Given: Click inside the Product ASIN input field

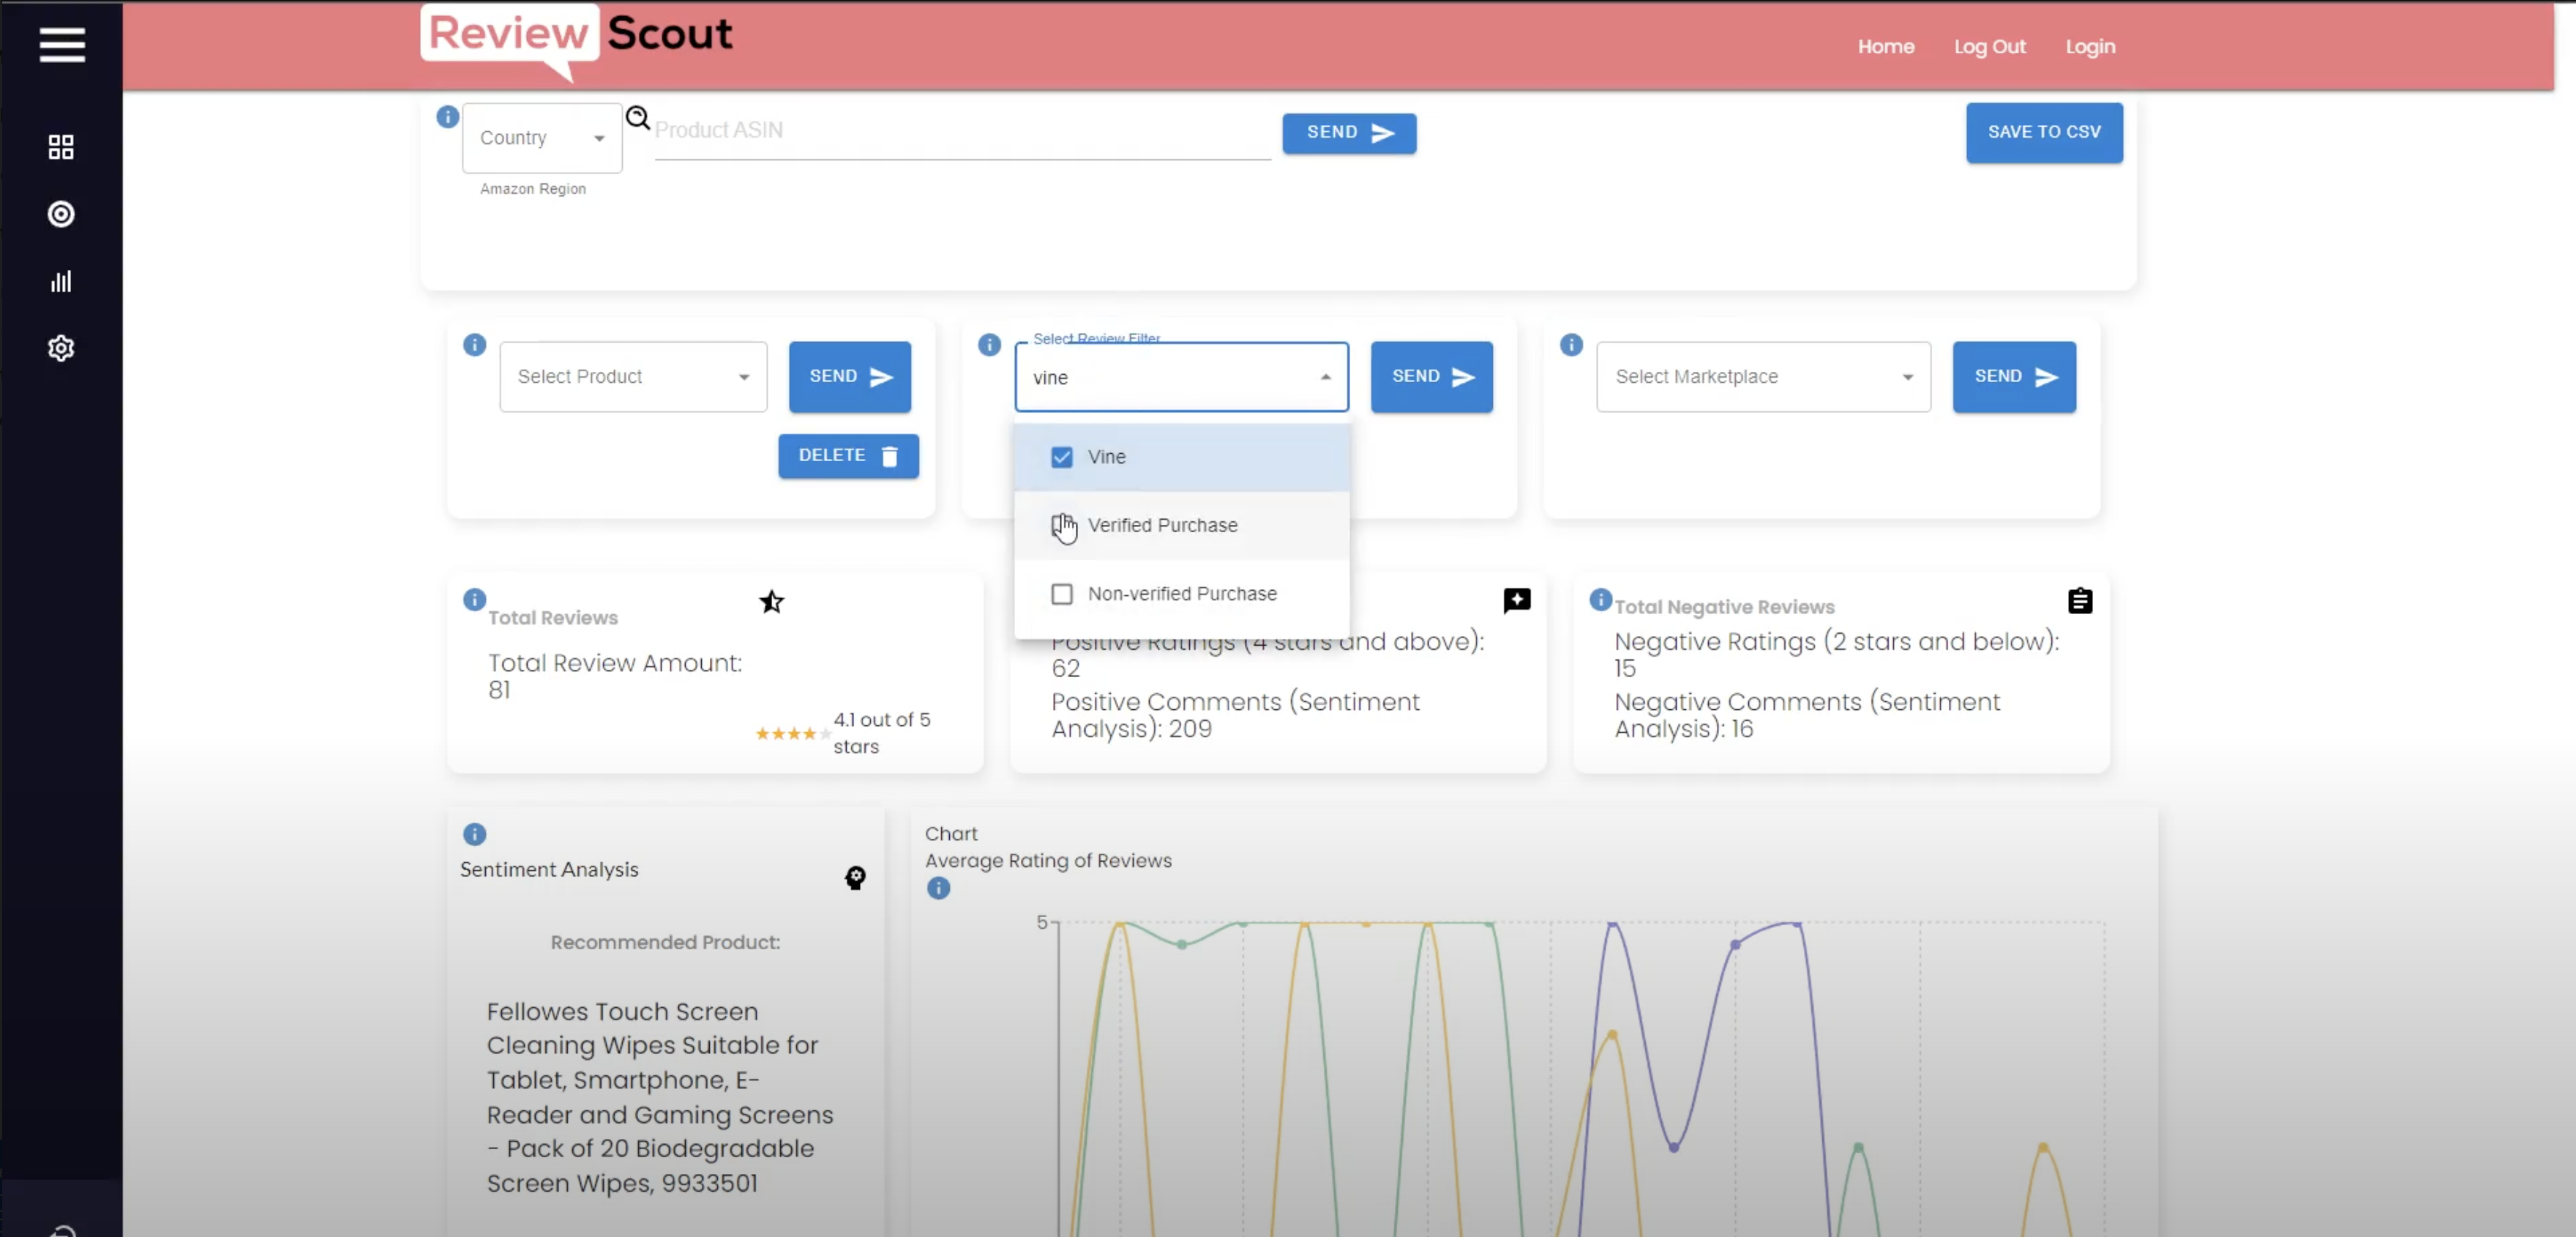Looking at the screenshot, I should click(x=960, y=132).
